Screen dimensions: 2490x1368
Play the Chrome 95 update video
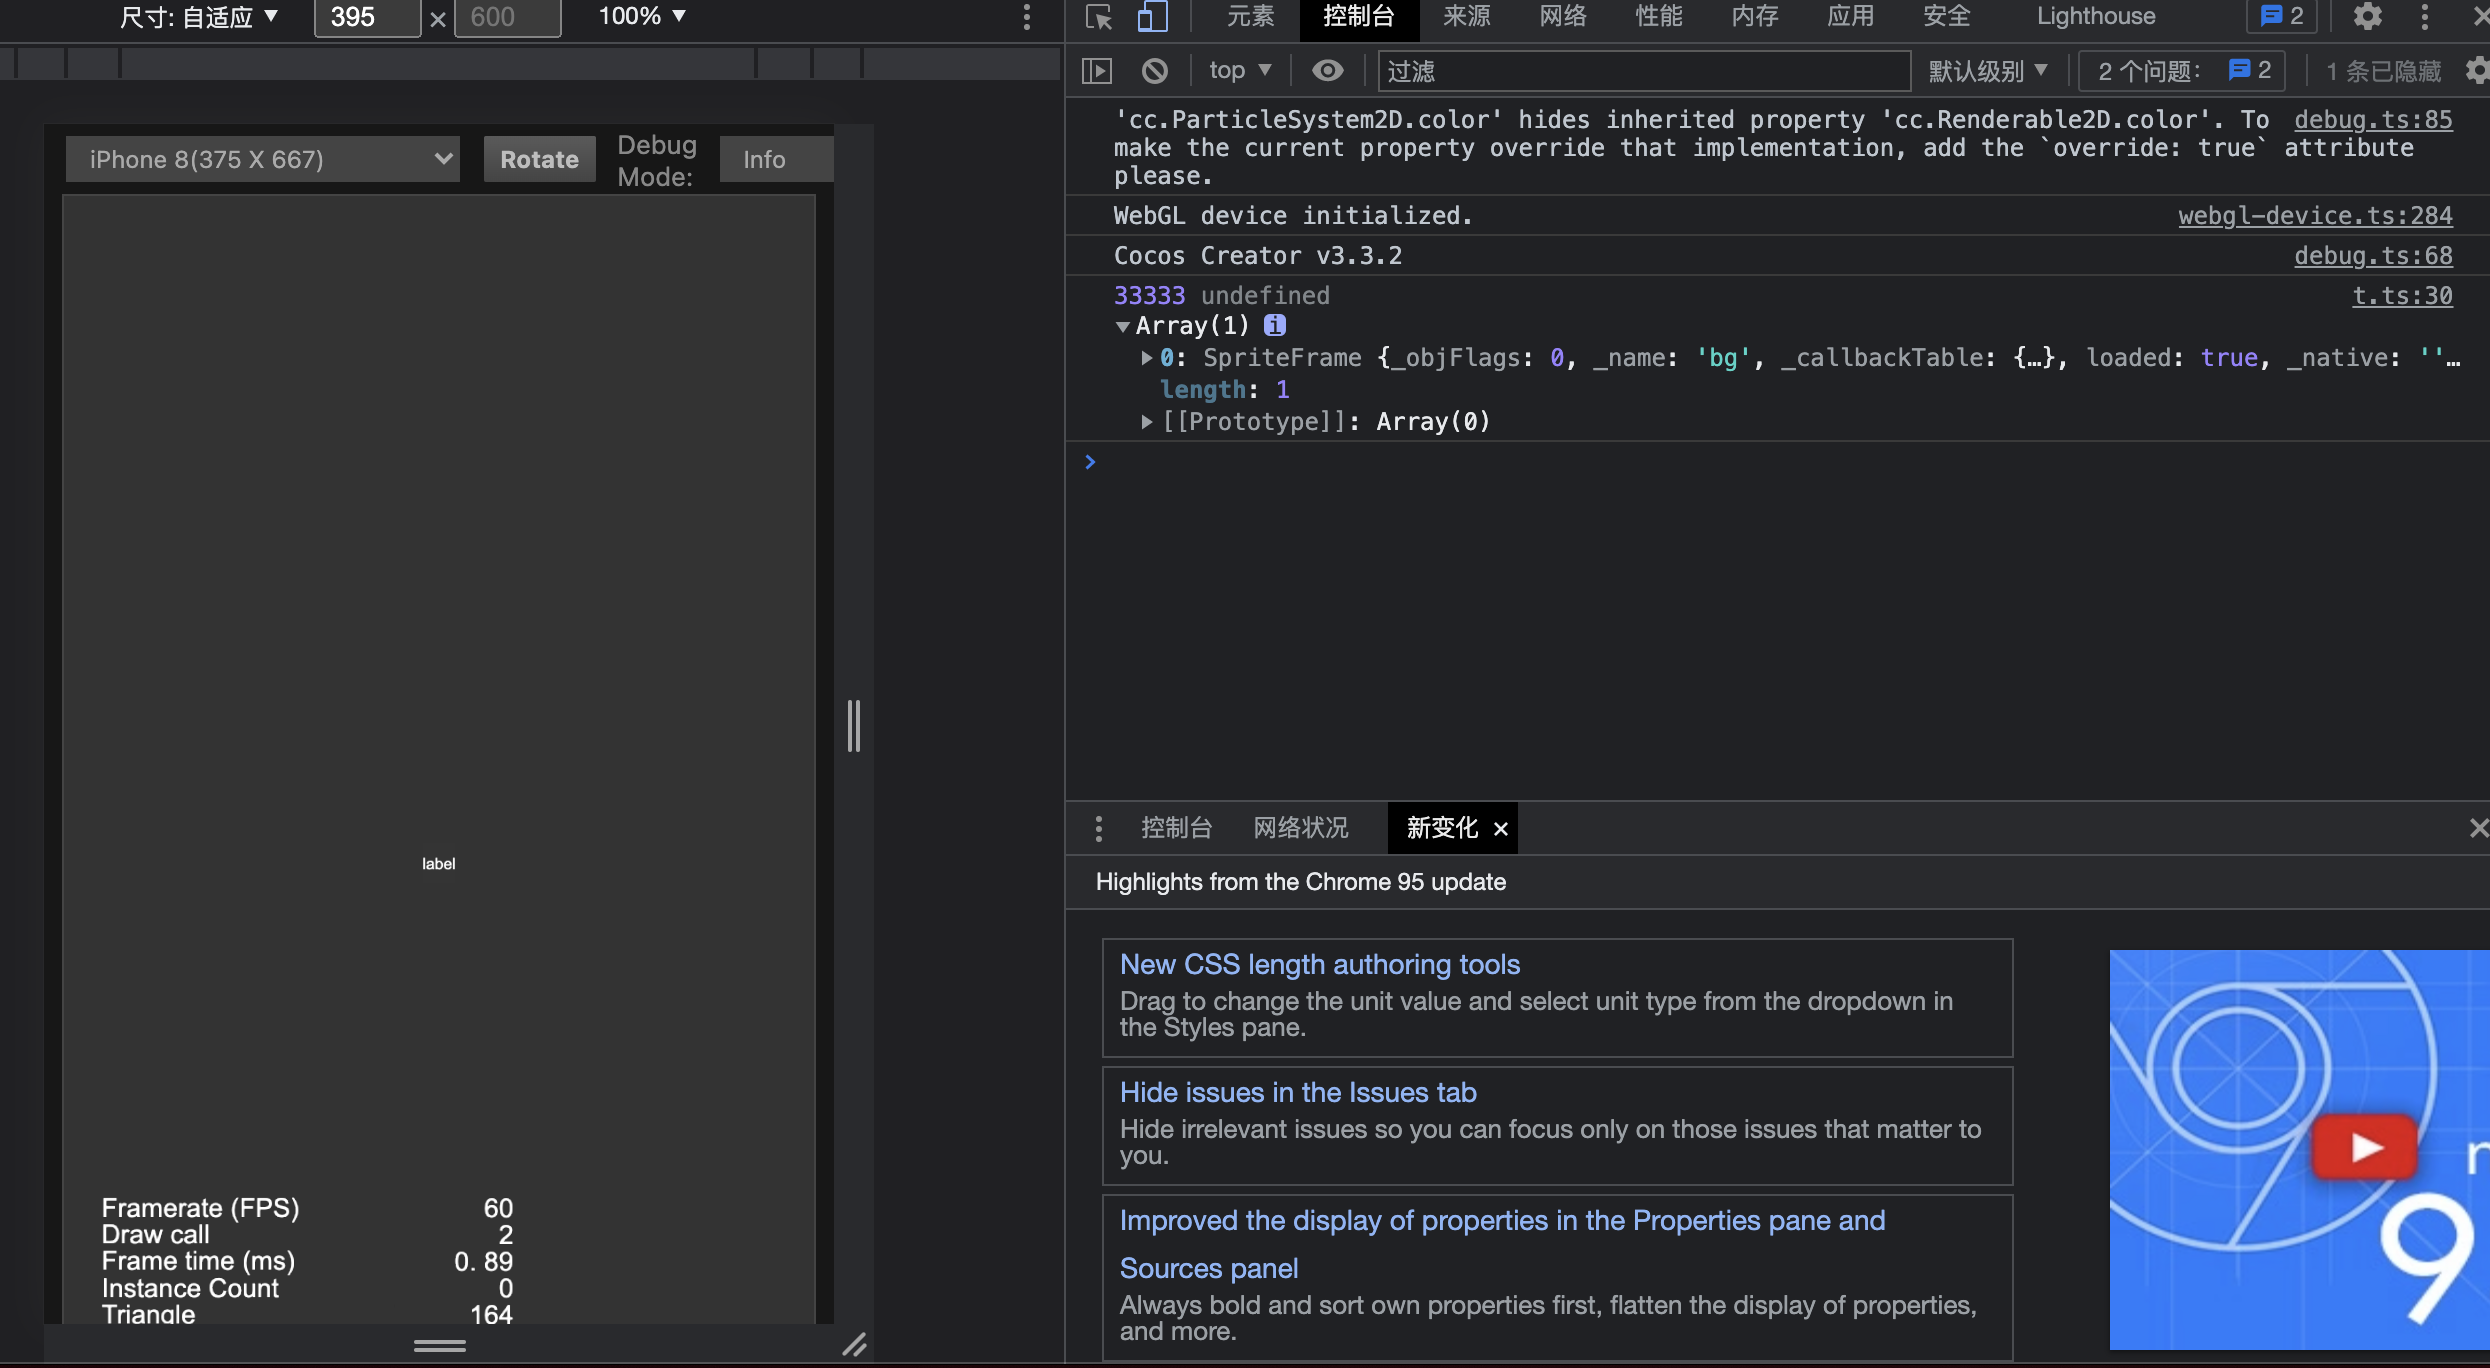pos(2365,1147)
